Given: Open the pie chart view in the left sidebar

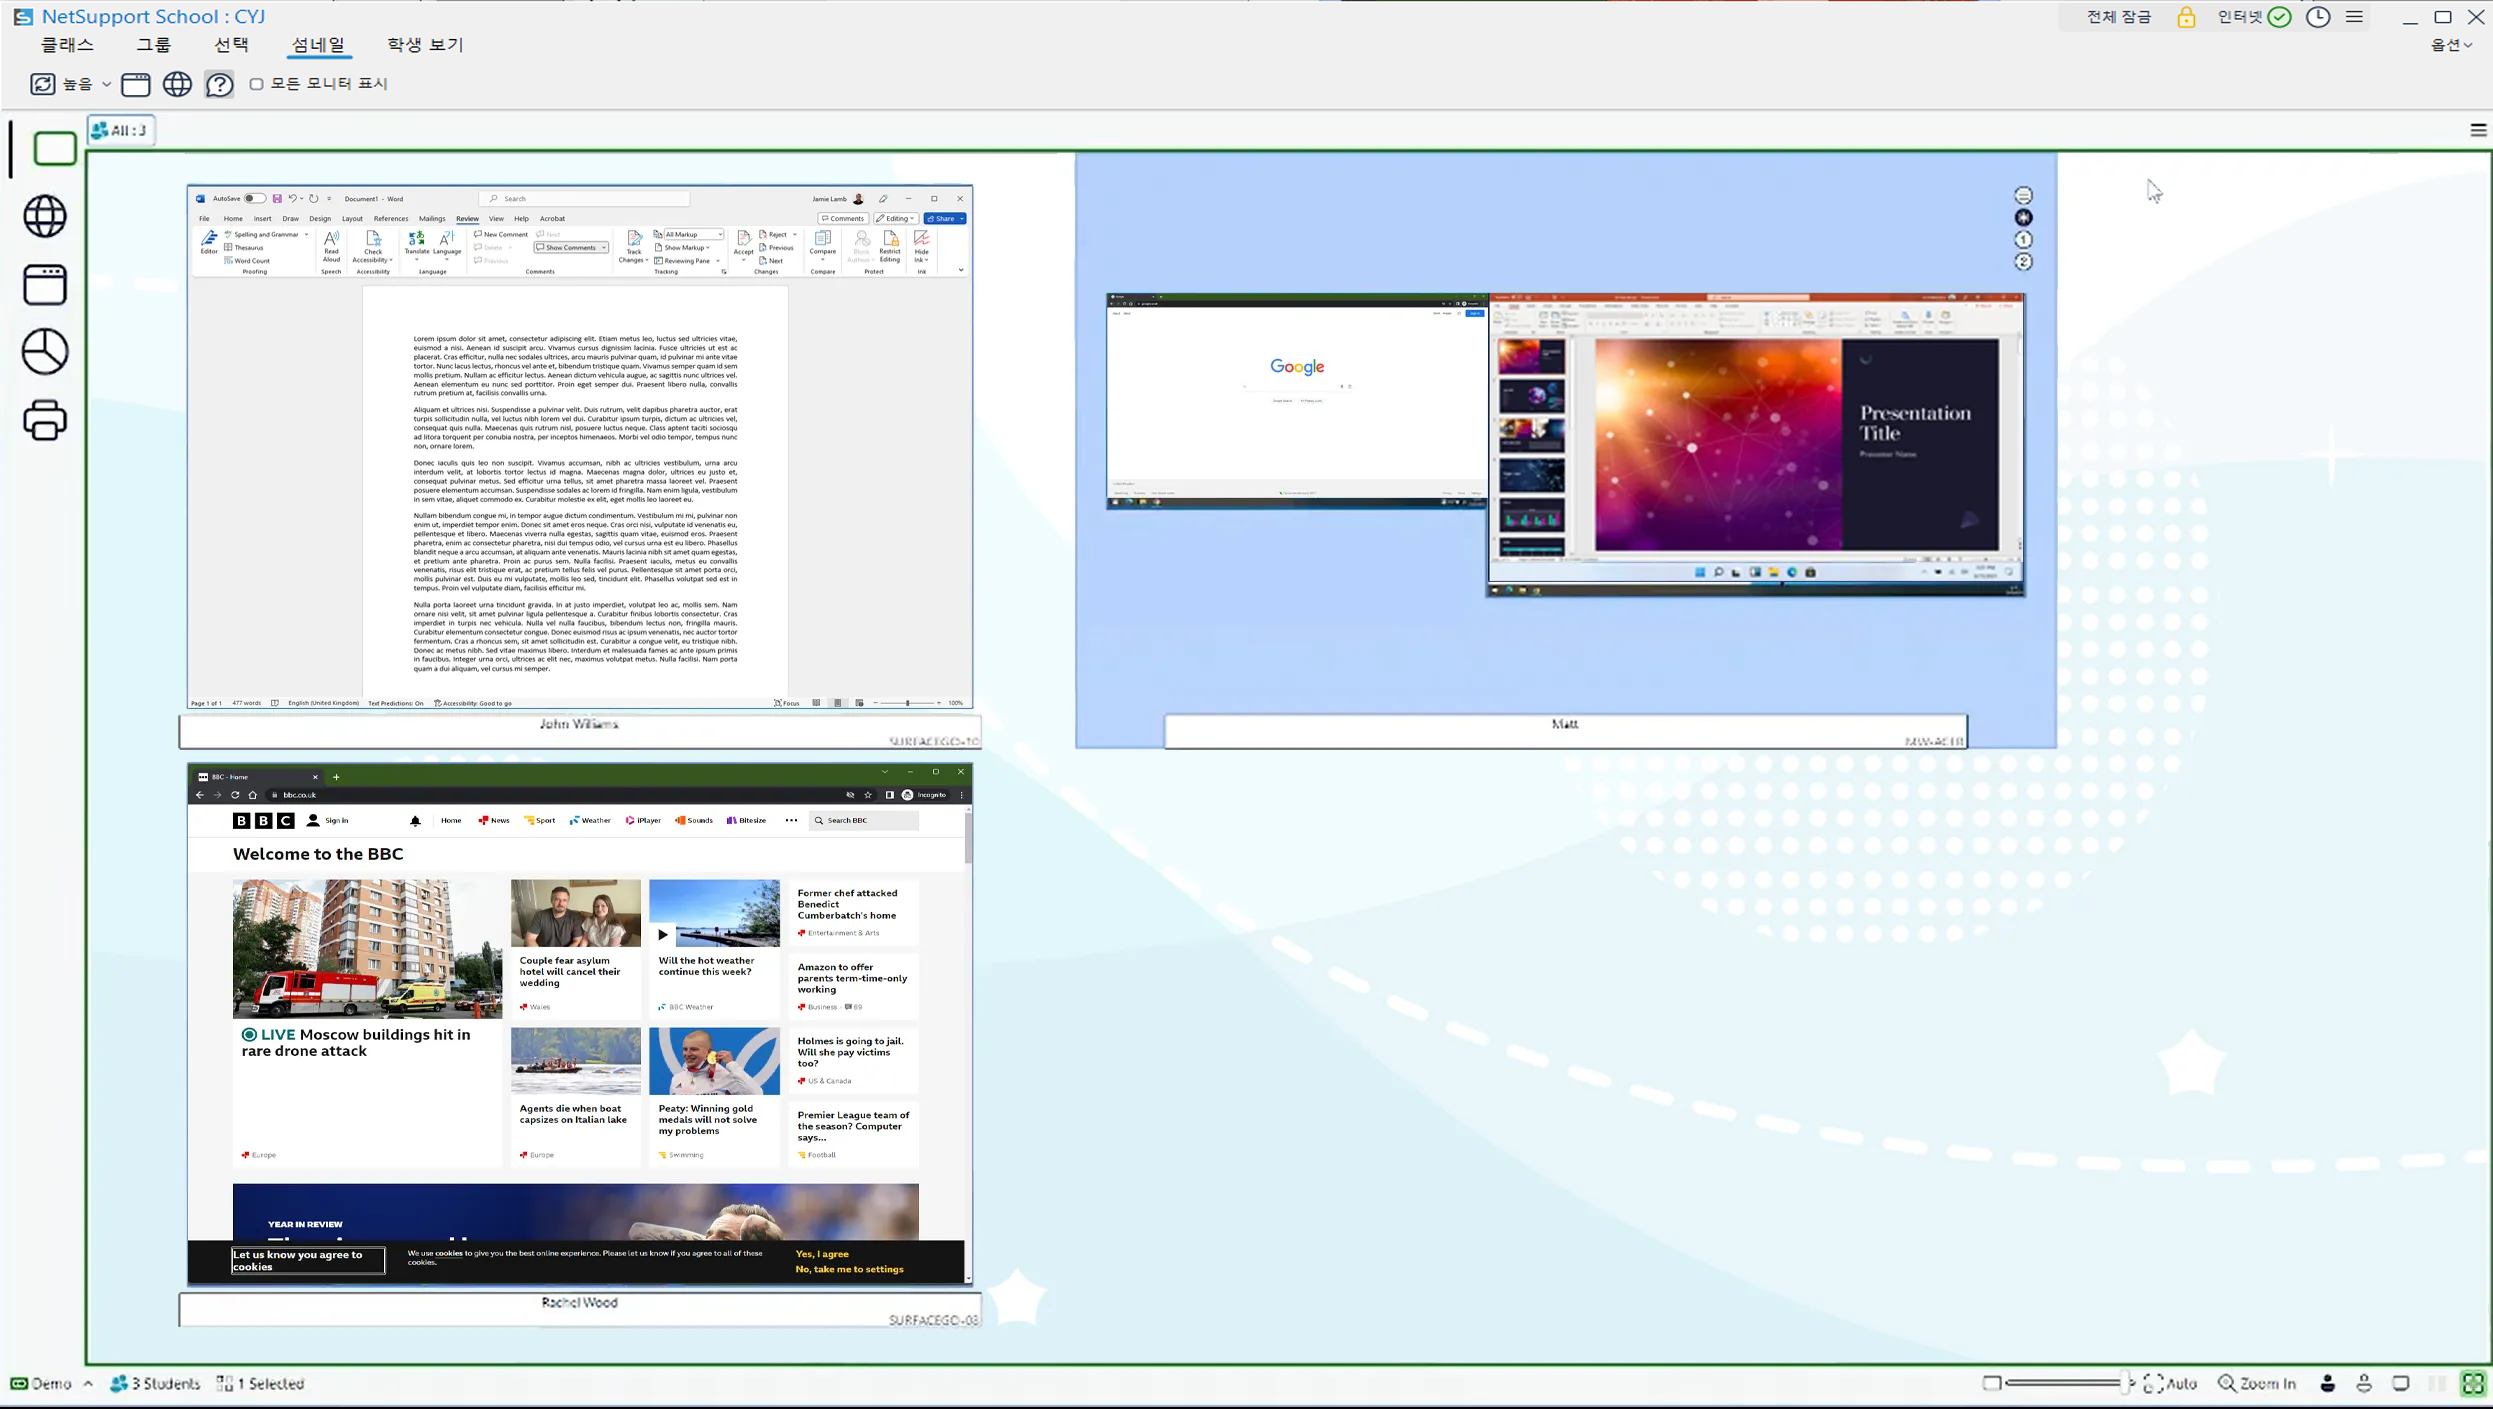Looking at the screenshot, I should click(x=45, y=352).
